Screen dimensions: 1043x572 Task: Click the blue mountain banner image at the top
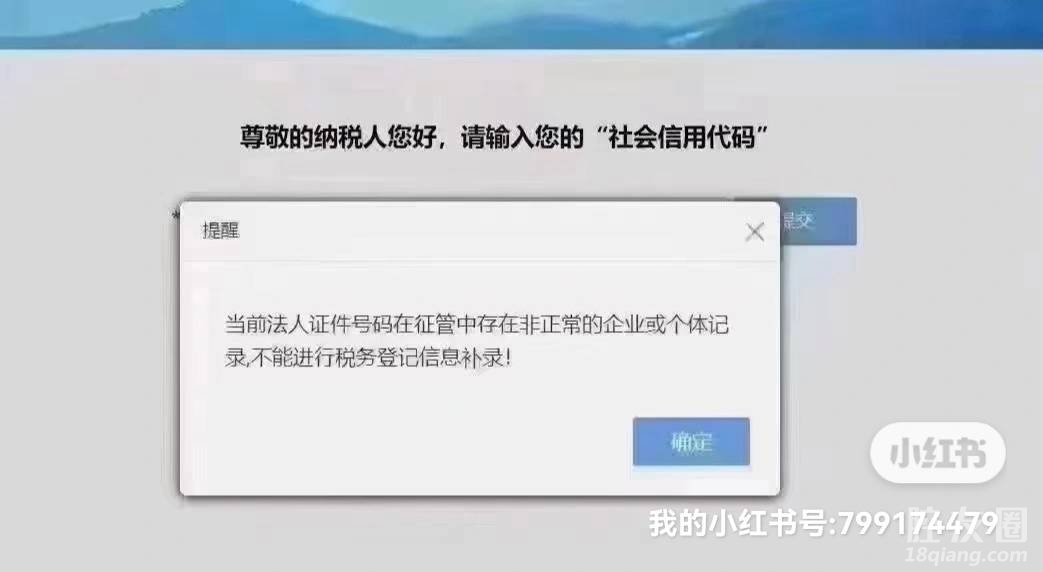[x=522, y=24]
